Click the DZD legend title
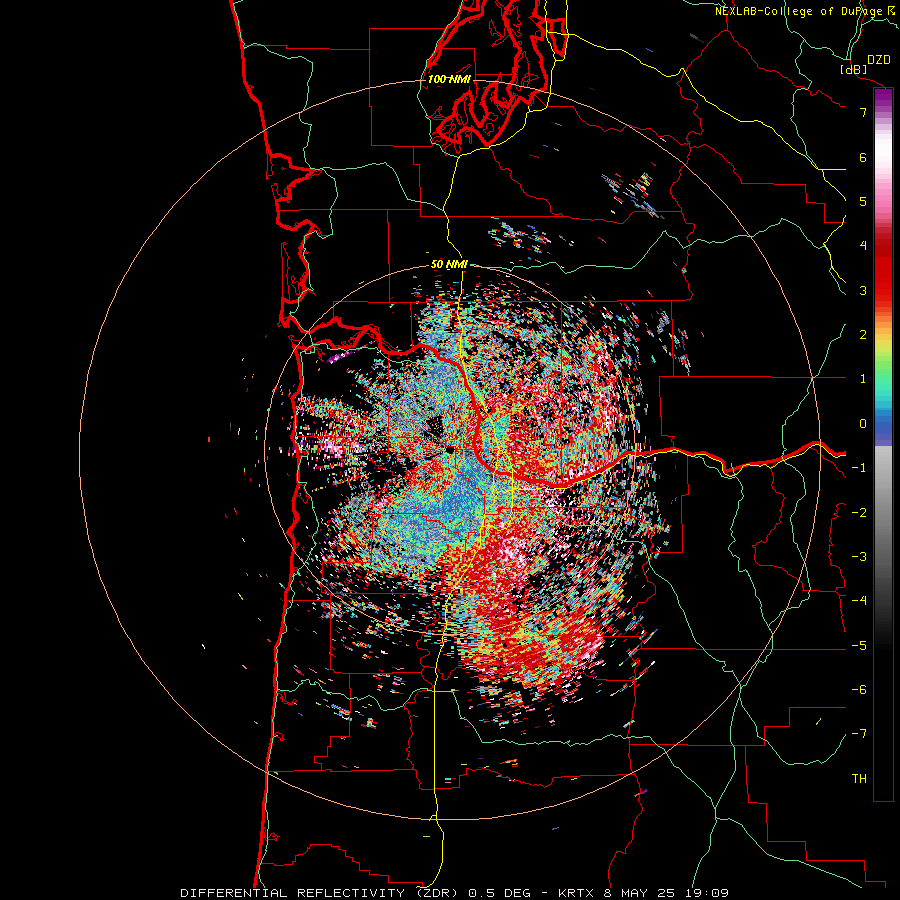The height and width of the screenshot is (900, 900). (x=879, y=60)
